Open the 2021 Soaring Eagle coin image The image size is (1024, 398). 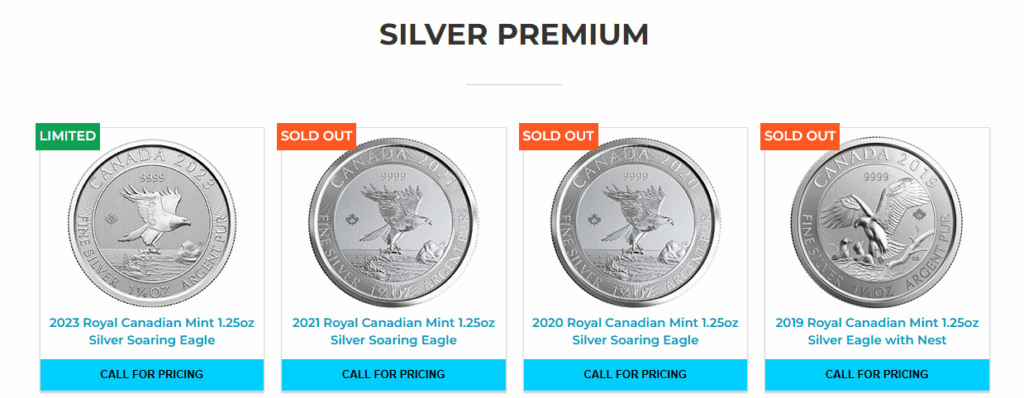tap(394, 224)
